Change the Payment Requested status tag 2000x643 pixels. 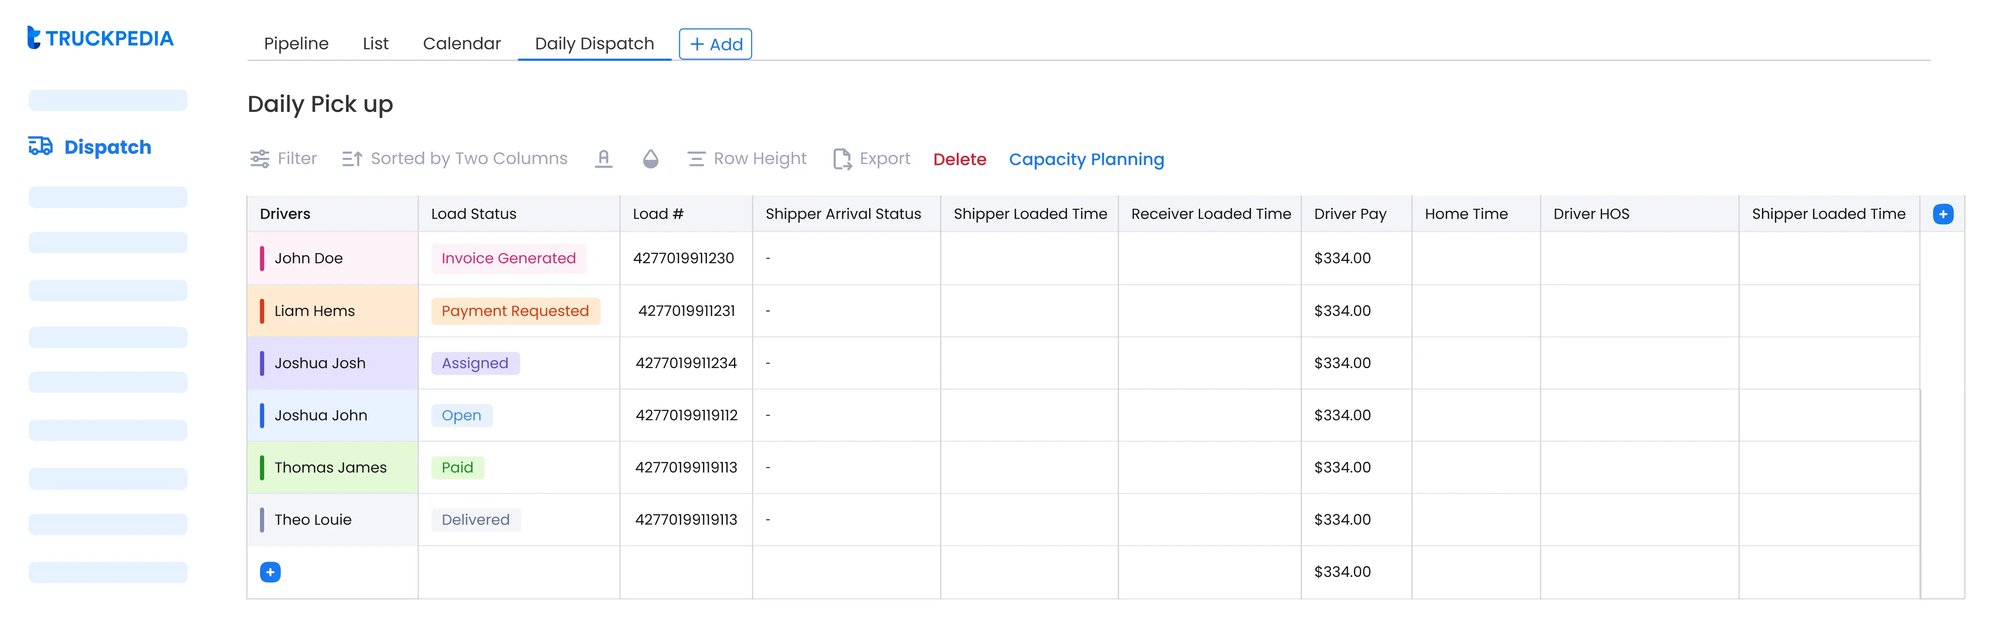515,311
